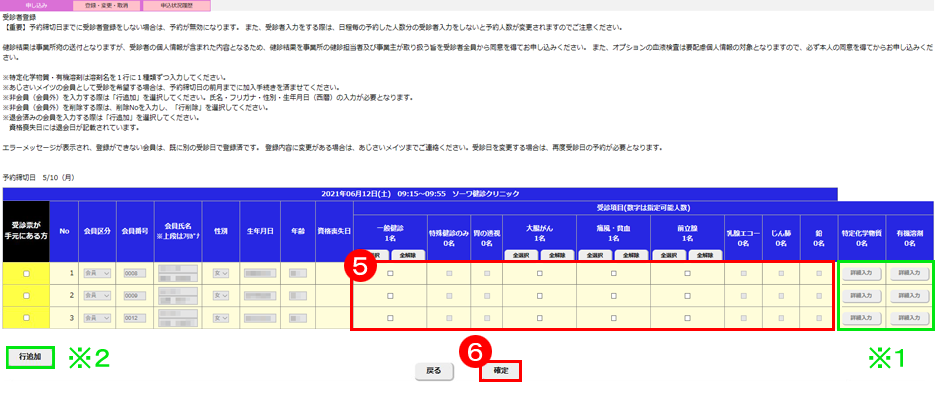Screen dimensions: 936x397
Task: Click 会員番号 field showing 0009
Action: (x=134, y=296)
